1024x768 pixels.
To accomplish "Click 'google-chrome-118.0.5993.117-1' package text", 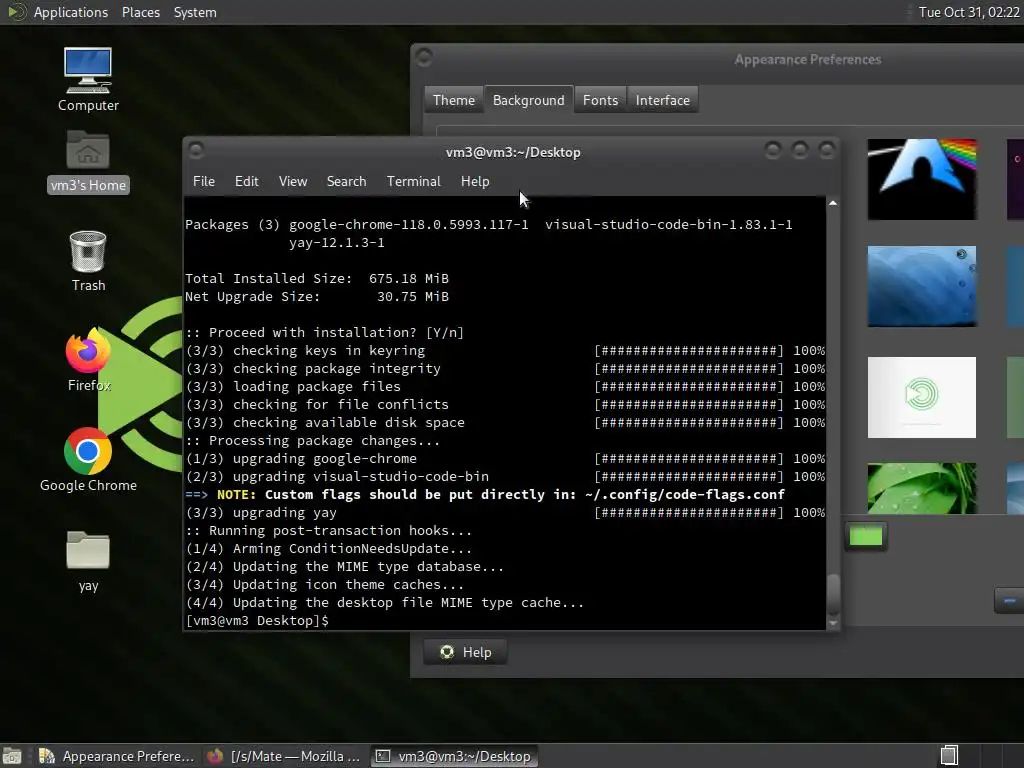I will click(x=409, y=224).
